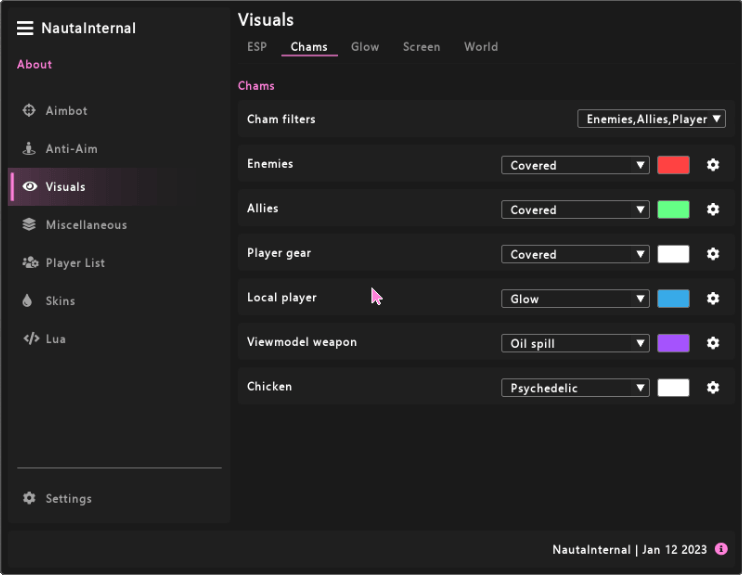Open Settings label in sidebar
Image resolution: width=742 pixels, height=575 pixels.
tap(69, 498)
